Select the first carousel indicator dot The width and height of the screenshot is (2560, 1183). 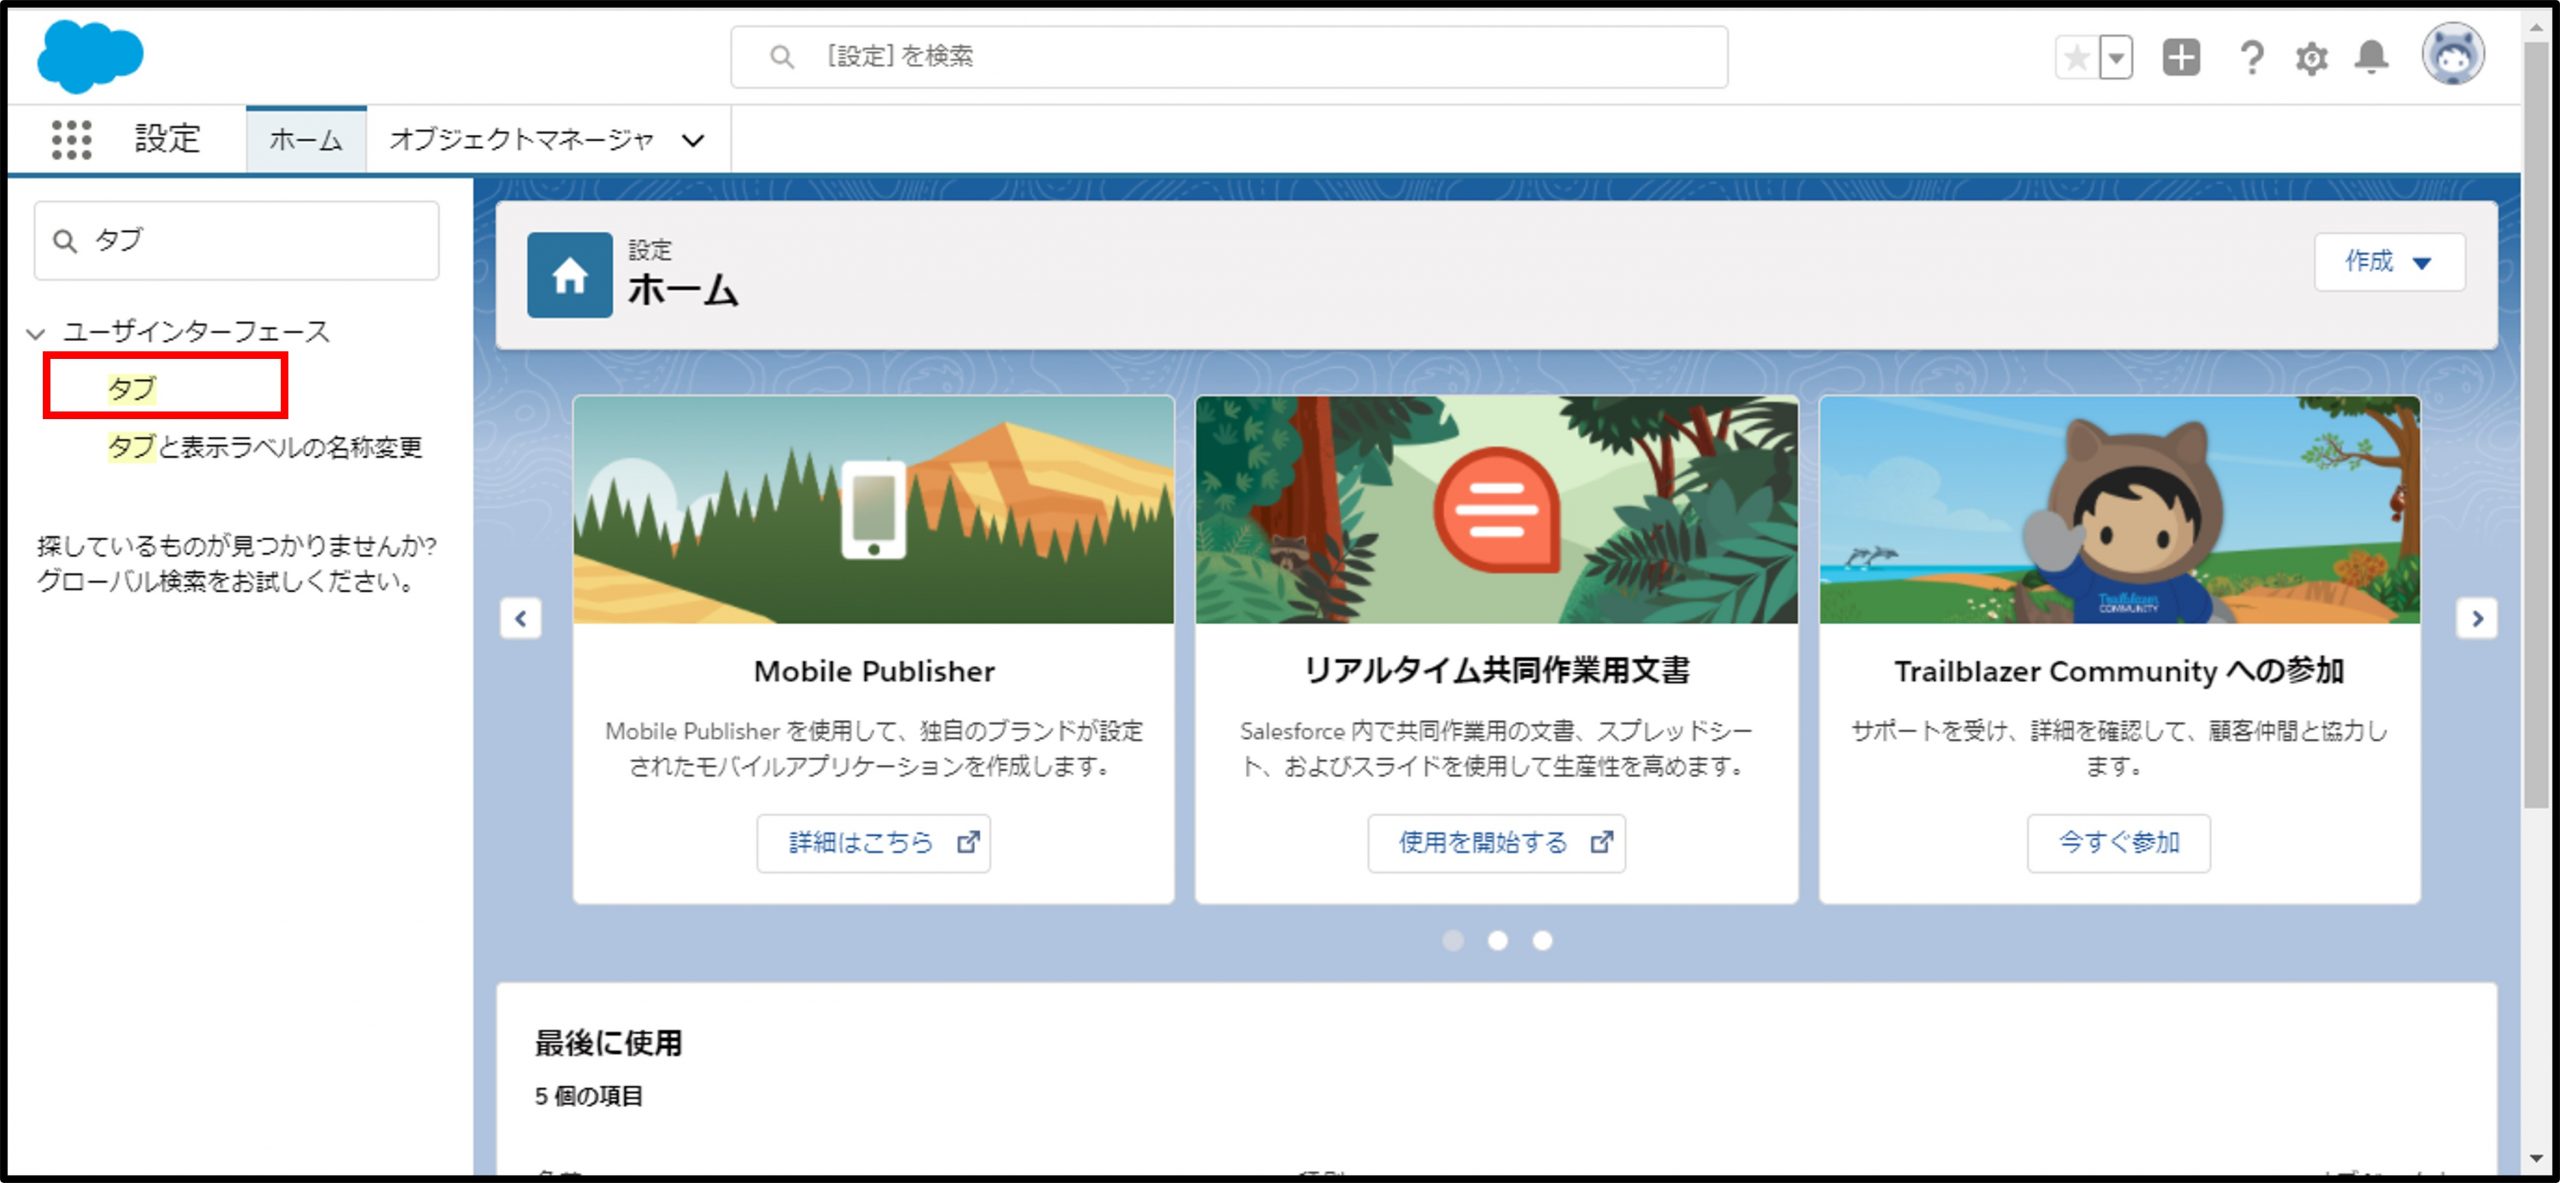[x=1453, y=940]
